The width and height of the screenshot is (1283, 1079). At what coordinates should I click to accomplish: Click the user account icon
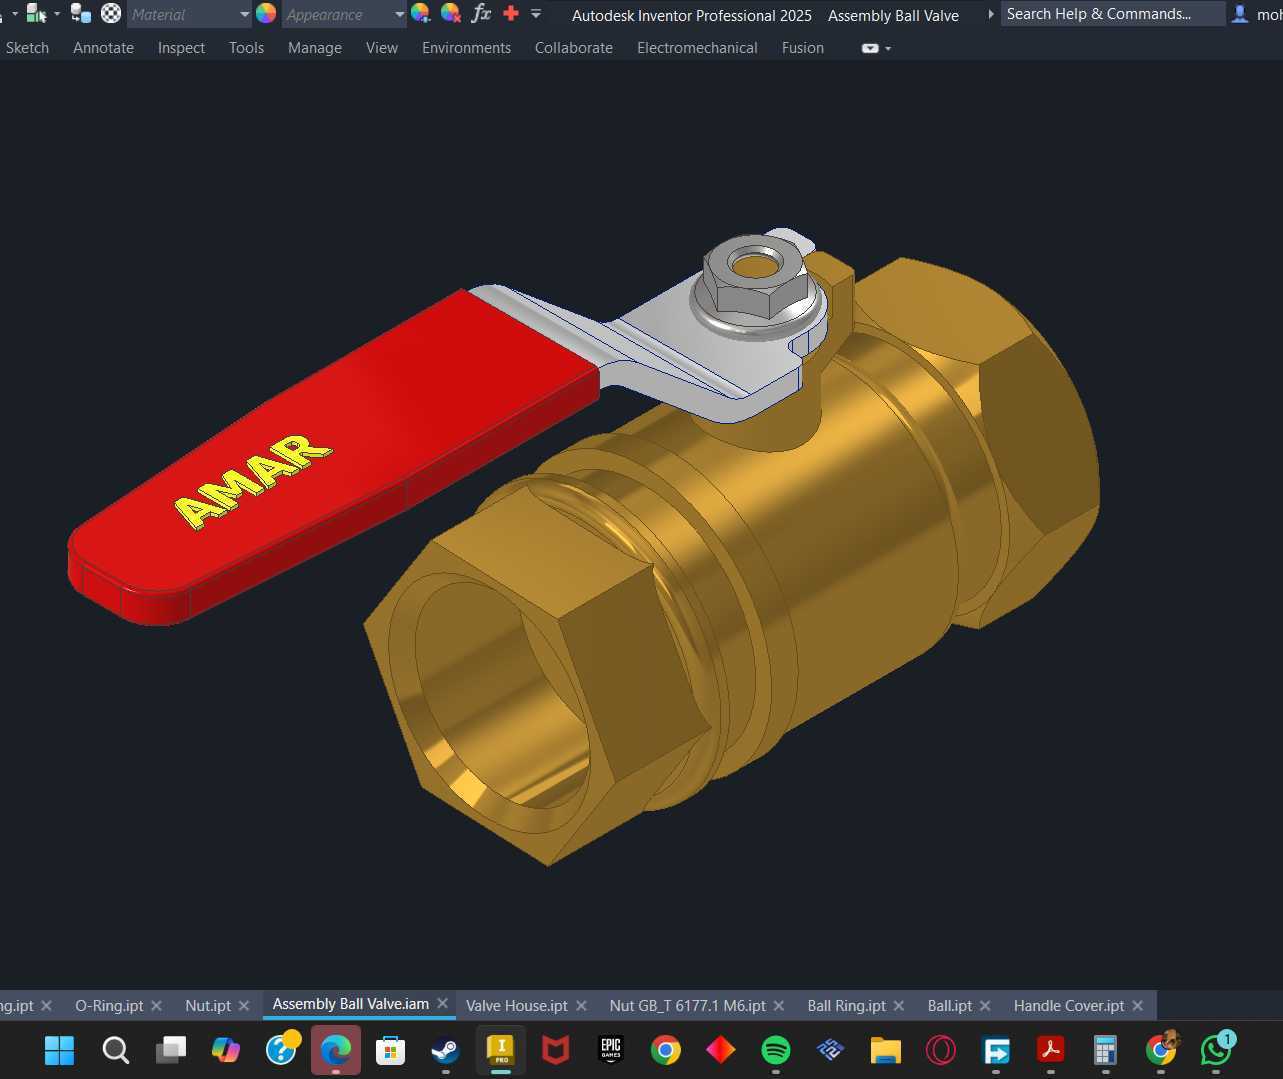click(x=1240, y=14)
